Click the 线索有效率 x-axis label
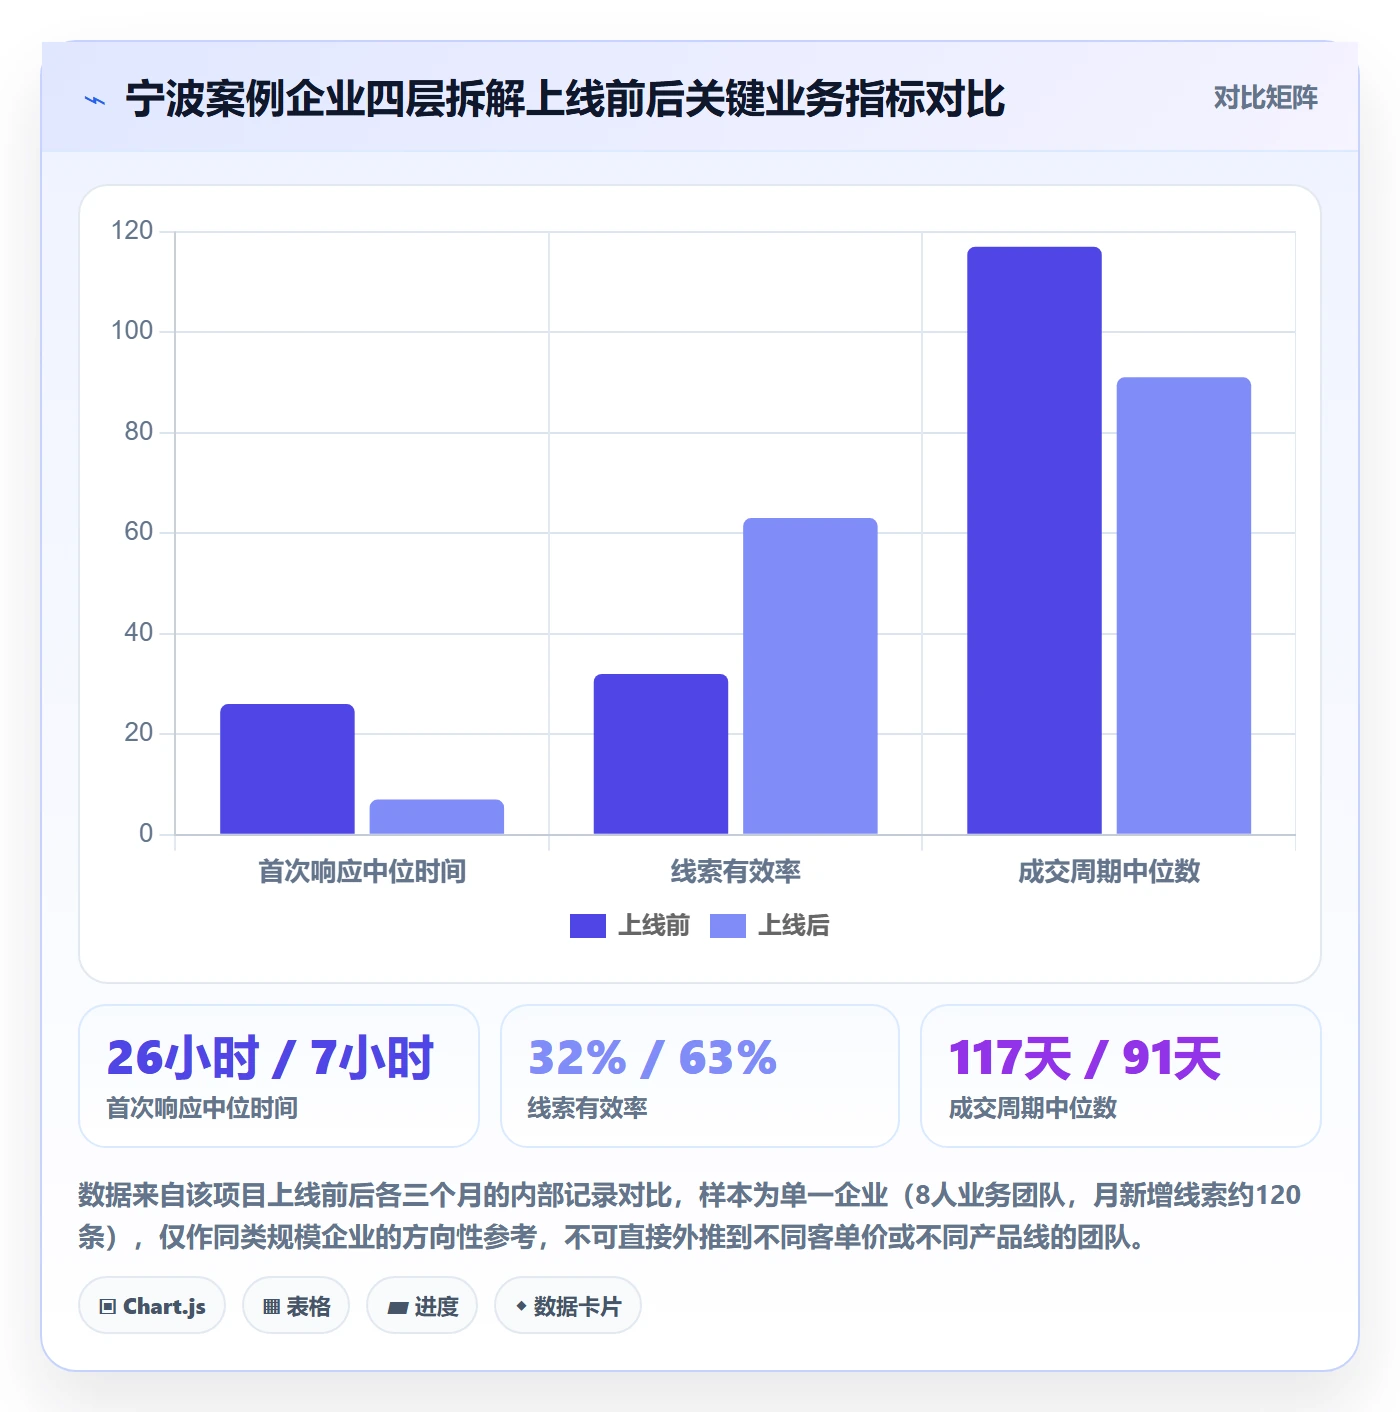The height and width of the screenshot is (1412, 1400). (736, 872)
